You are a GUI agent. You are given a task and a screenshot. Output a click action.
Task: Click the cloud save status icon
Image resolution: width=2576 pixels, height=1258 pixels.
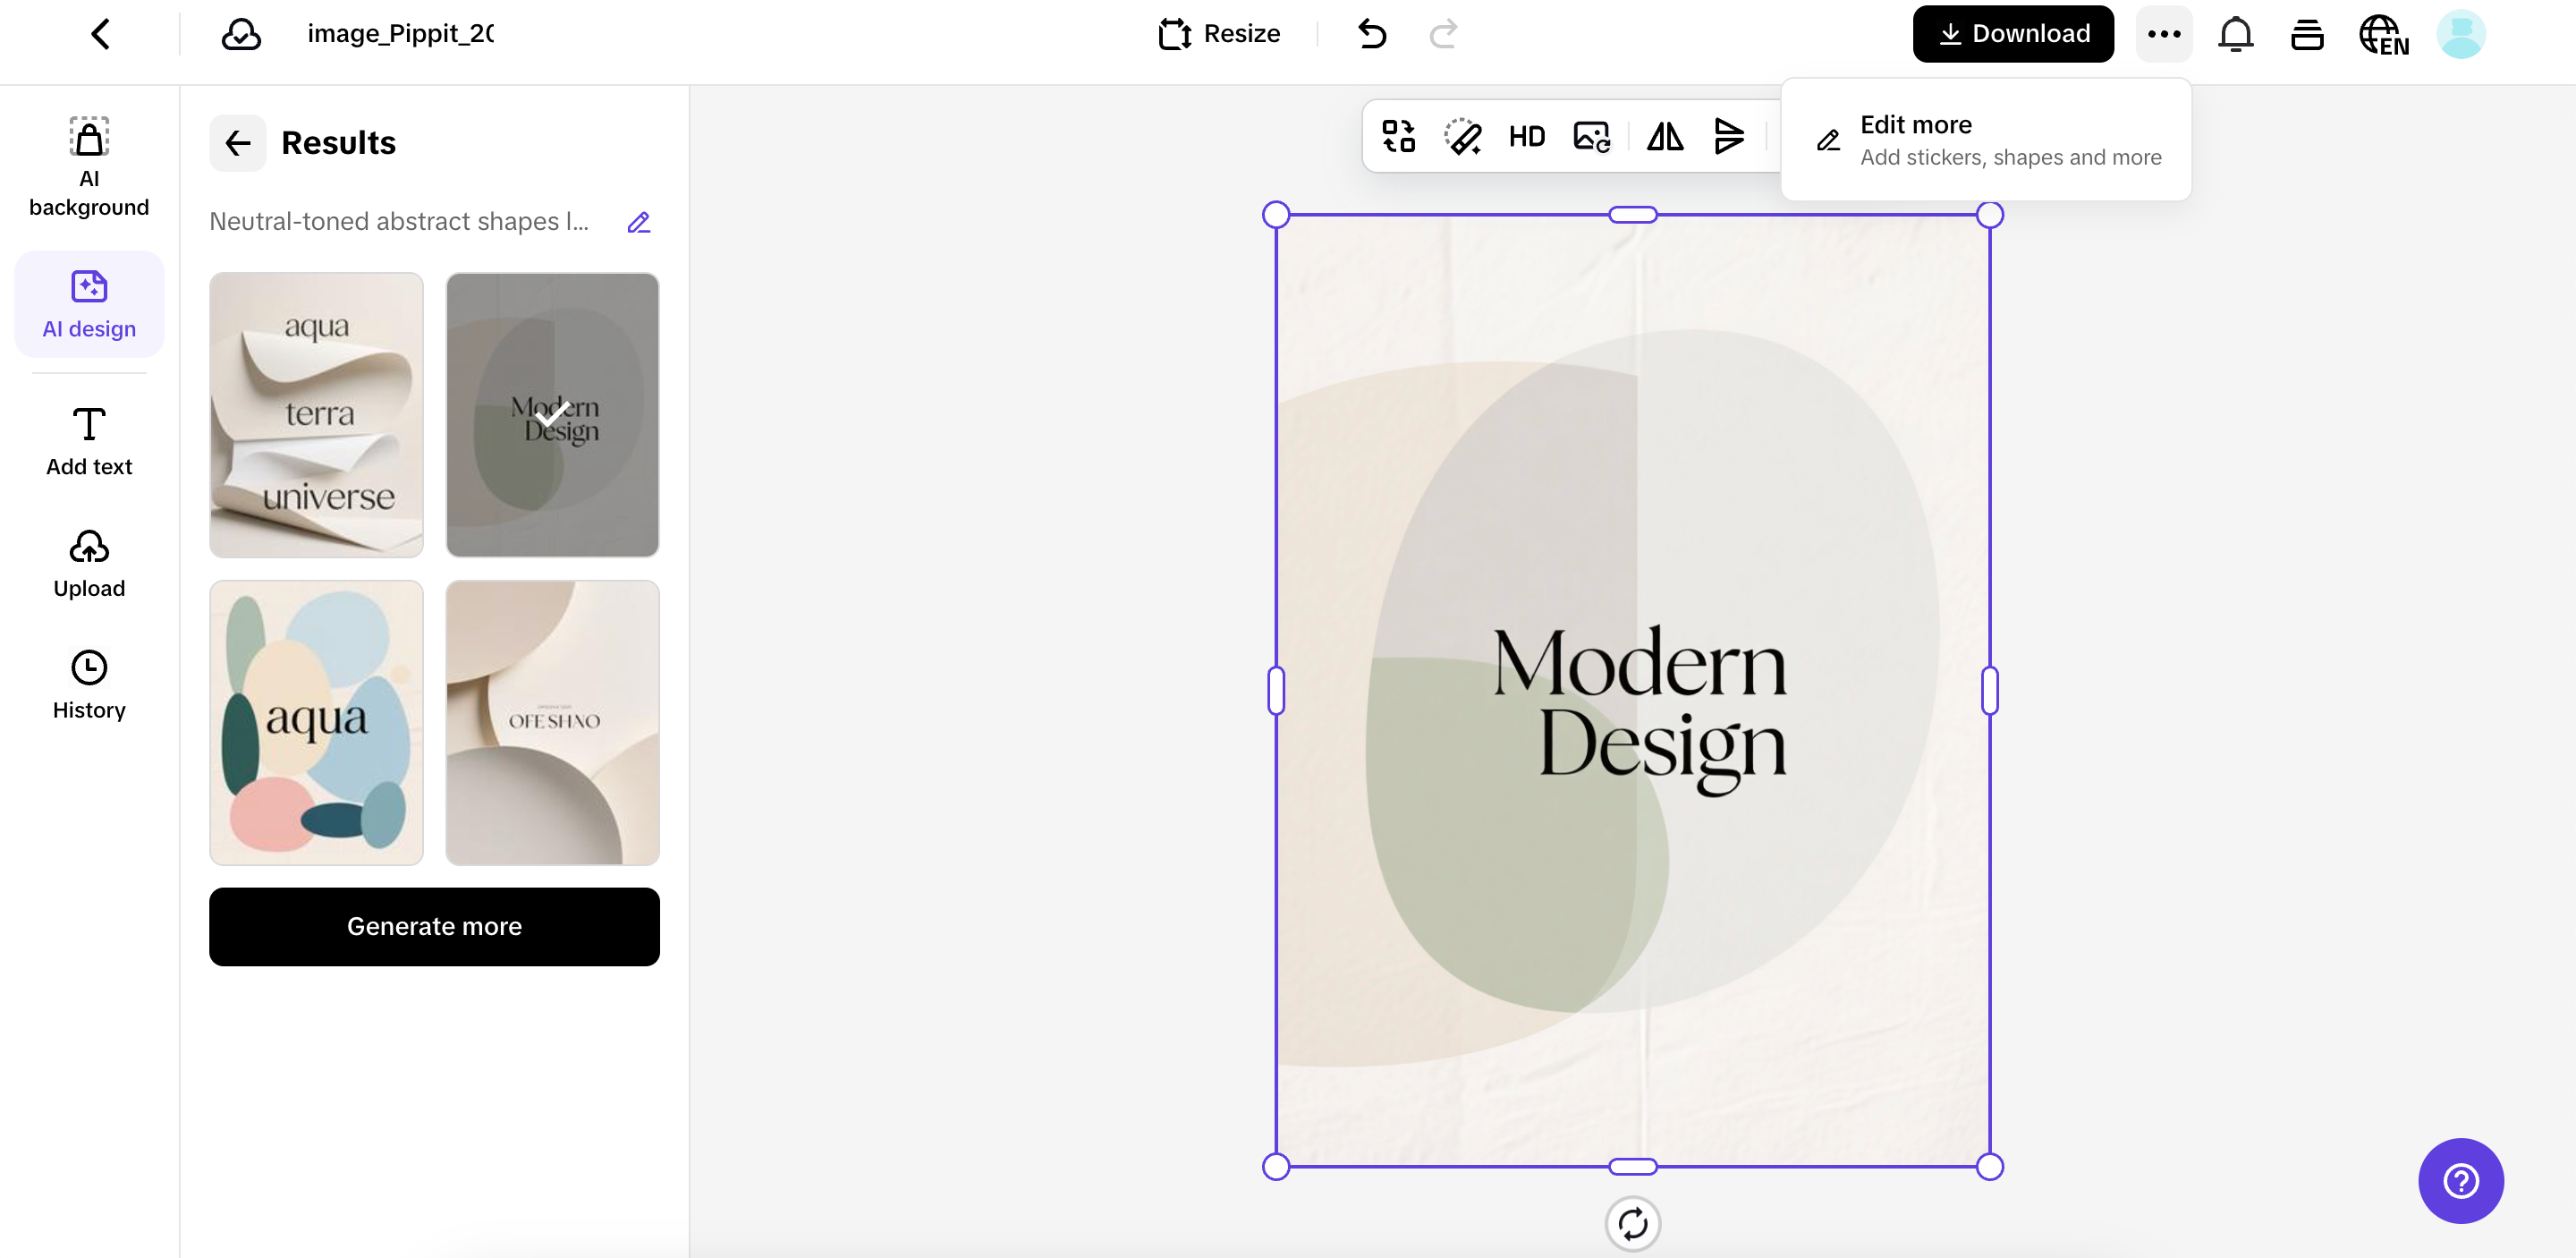point(241,34)
